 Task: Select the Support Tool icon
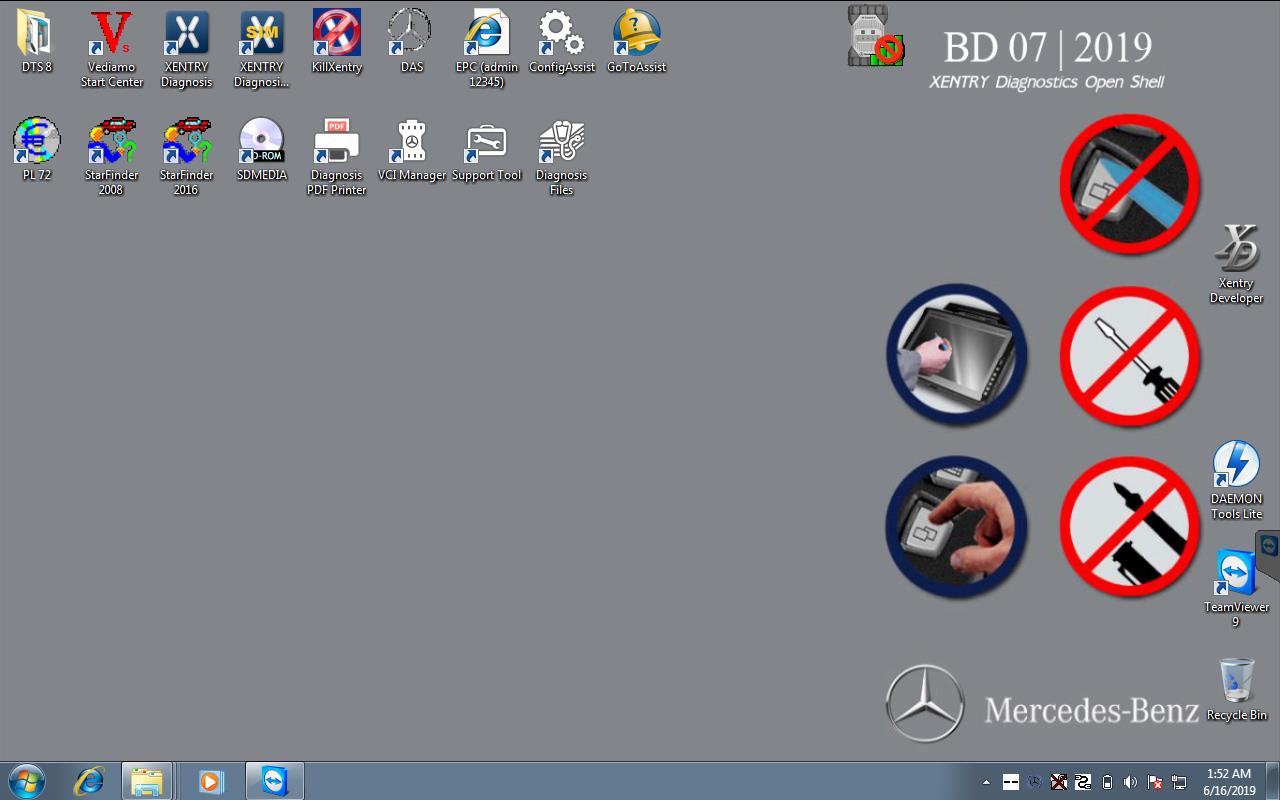click(486, 149)
